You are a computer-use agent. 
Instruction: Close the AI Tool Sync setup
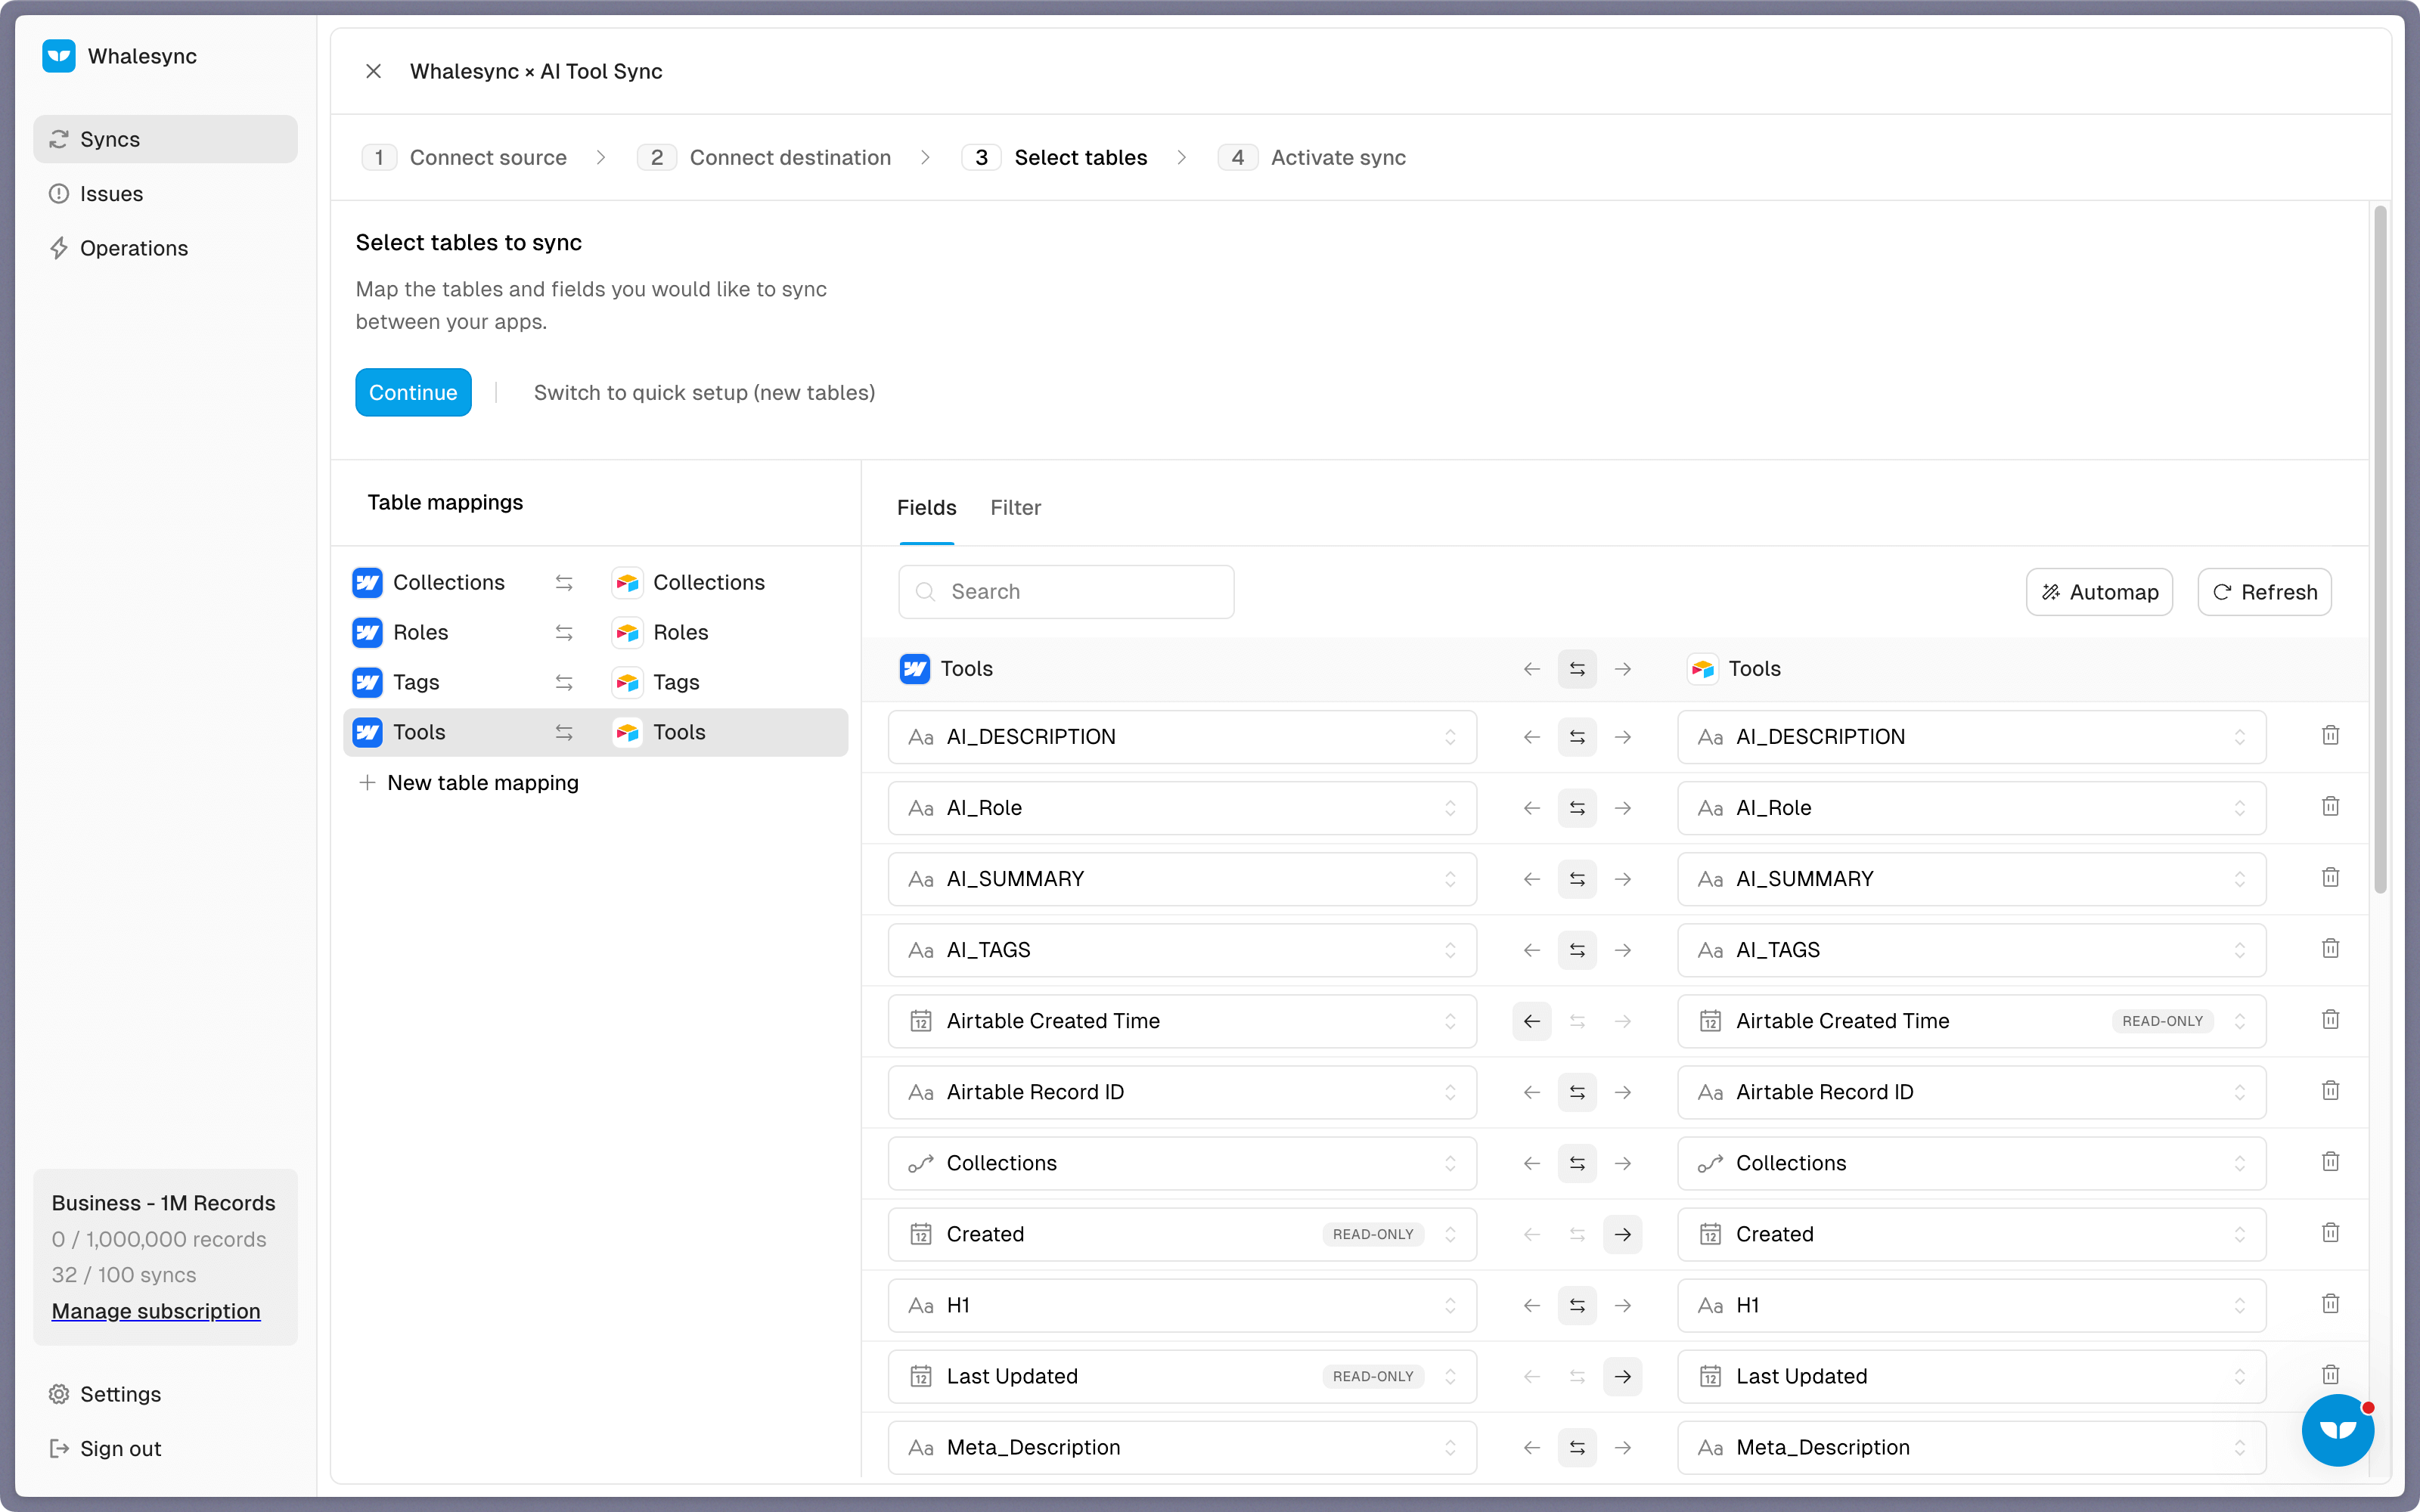pos(373,71)
